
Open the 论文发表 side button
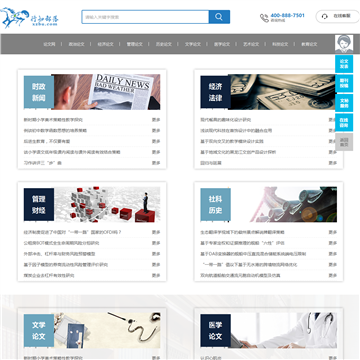coord(344,64)
